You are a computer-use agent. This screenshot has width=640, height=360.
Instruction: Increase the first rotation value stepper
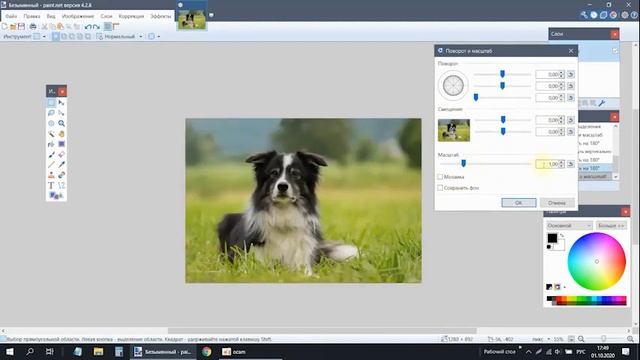pos(562,72)
